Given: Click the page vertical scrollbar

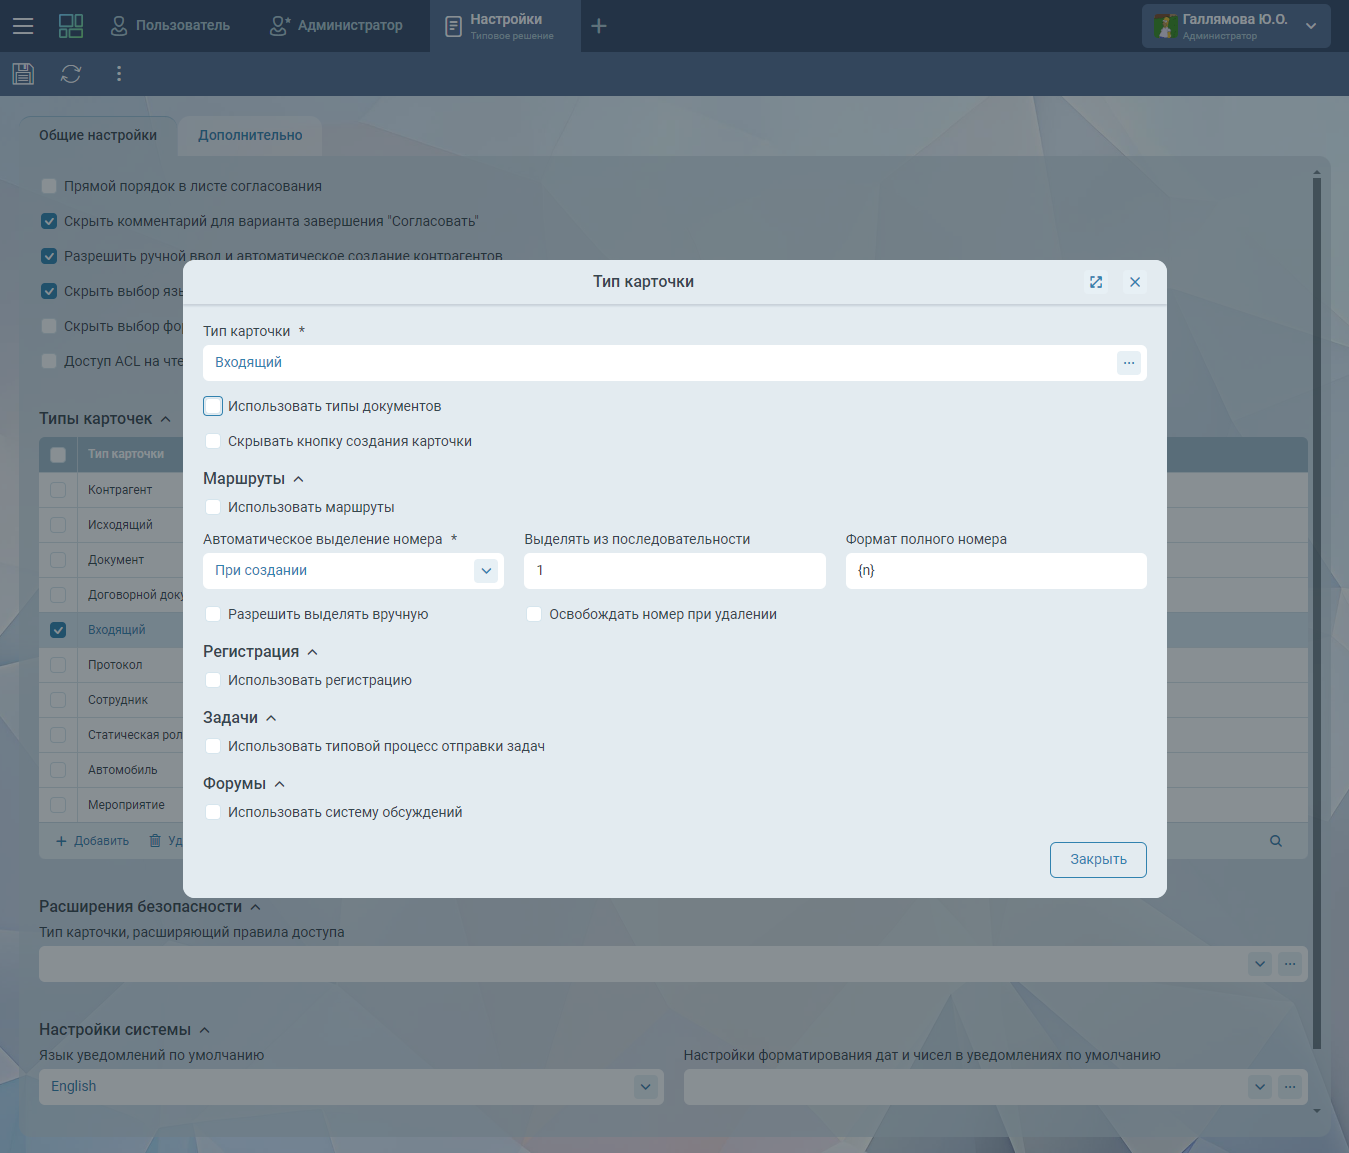Looking at the screenshot, I should (x=1316, y=600).
